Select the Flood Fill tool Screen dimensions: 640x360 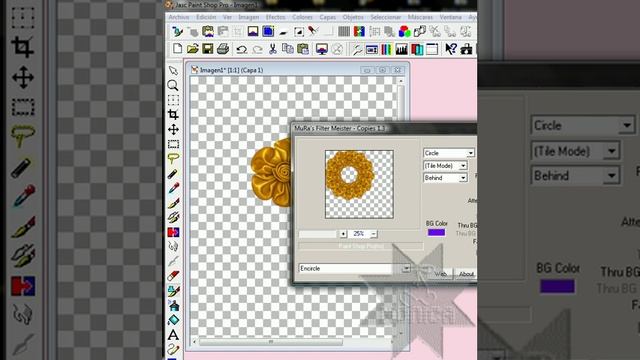(173, 320)
